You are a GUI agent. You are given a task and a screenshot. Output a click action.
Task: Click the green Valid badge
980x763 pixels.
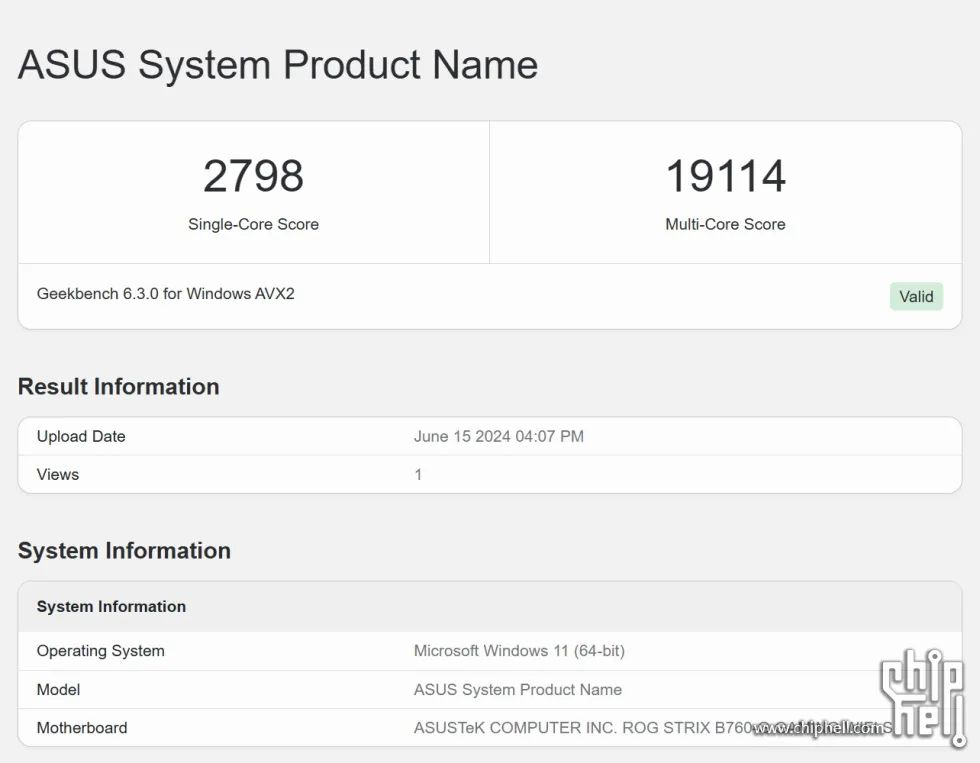coord(916,296)
